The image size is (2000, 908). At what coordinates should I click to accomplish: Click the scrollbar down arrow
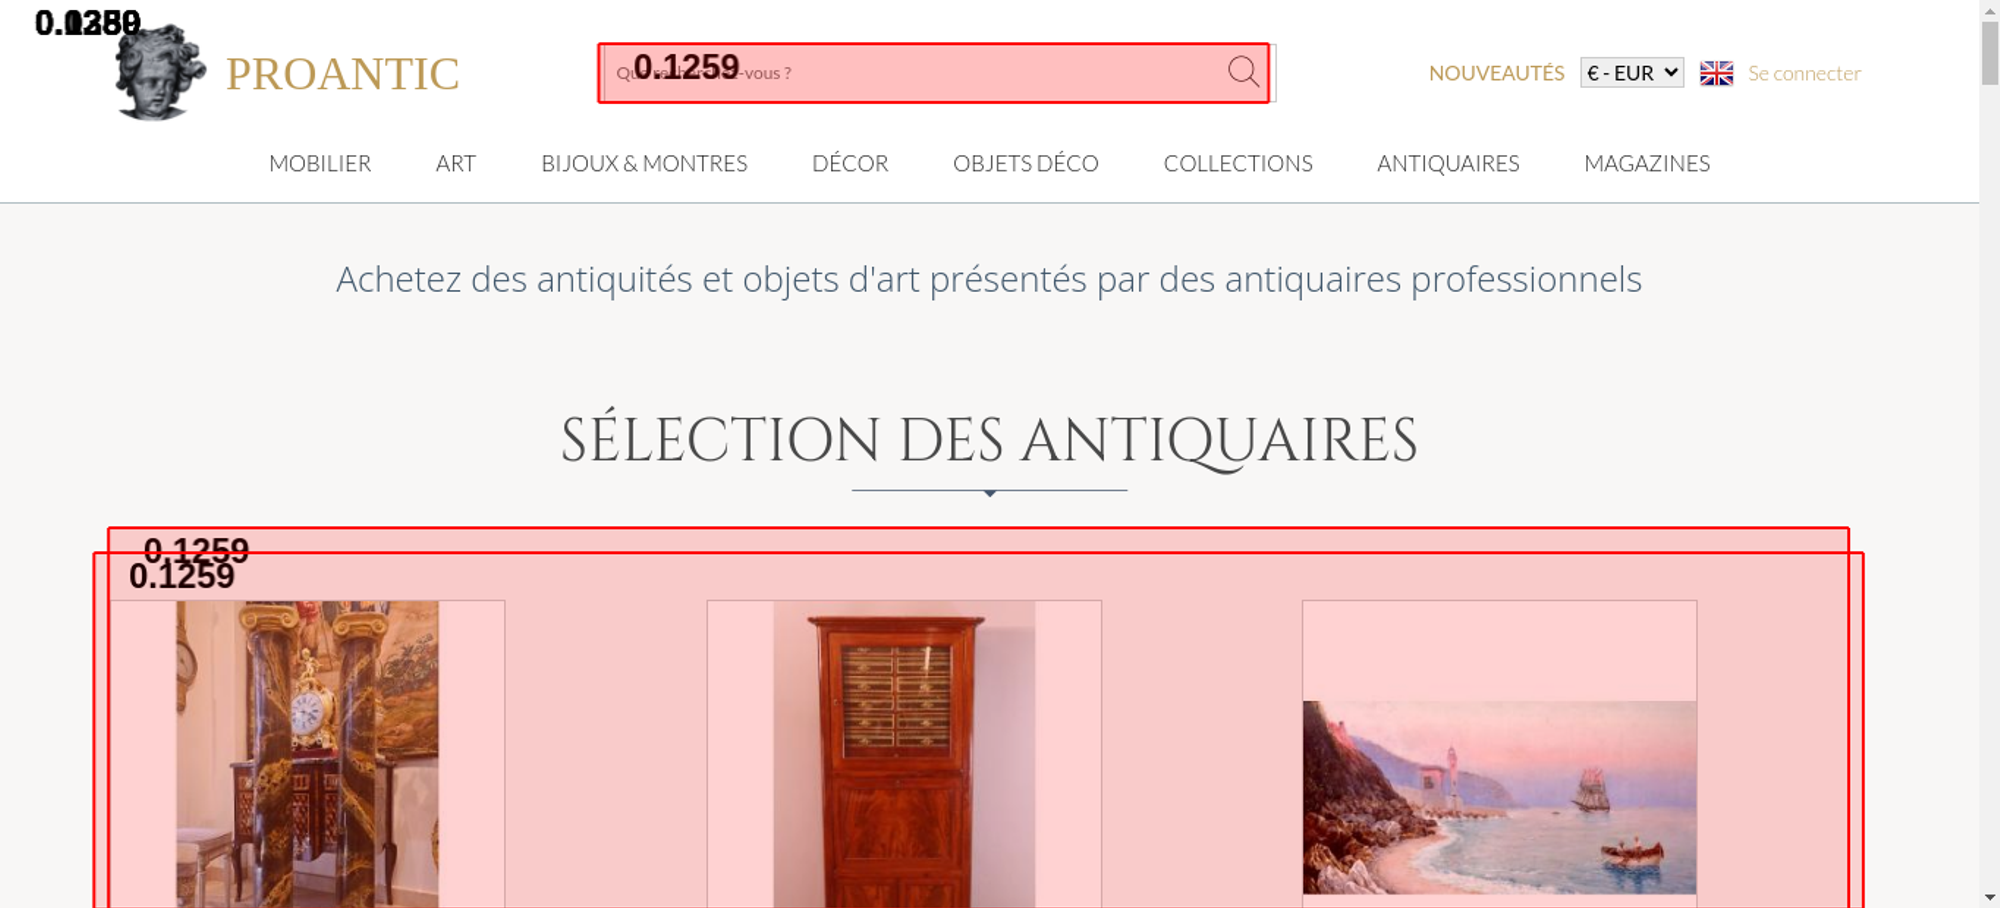(x=1990, y=897)
